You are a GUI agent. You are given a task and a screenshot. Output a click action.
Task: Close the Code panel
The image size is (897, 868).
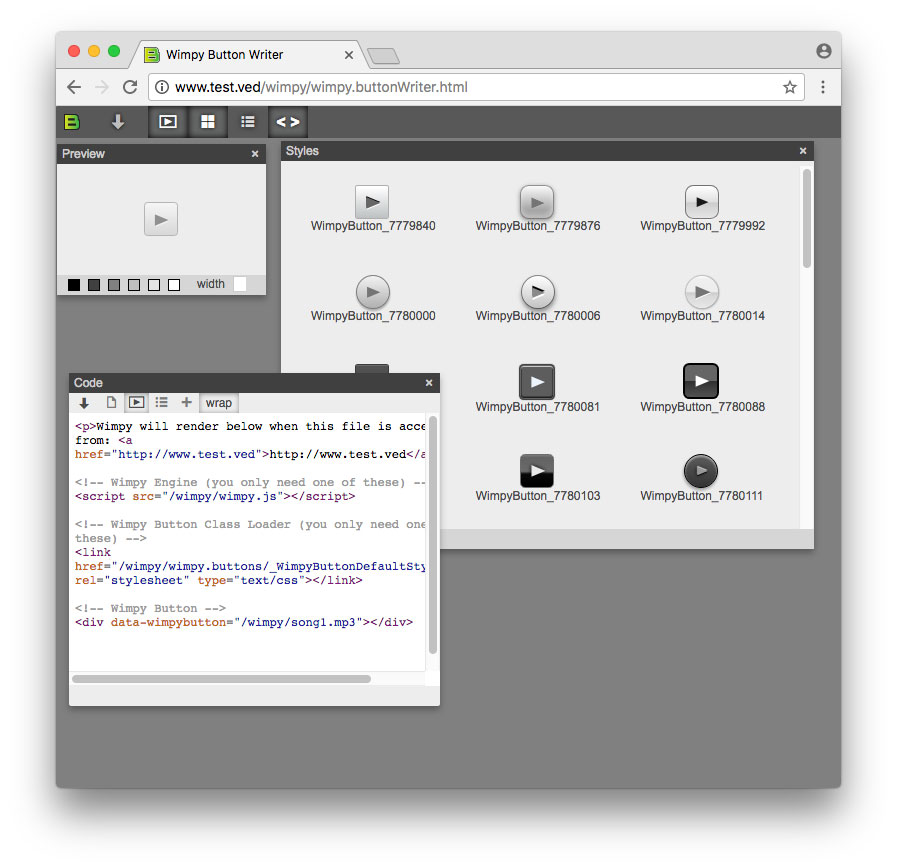tap(429, 383)
